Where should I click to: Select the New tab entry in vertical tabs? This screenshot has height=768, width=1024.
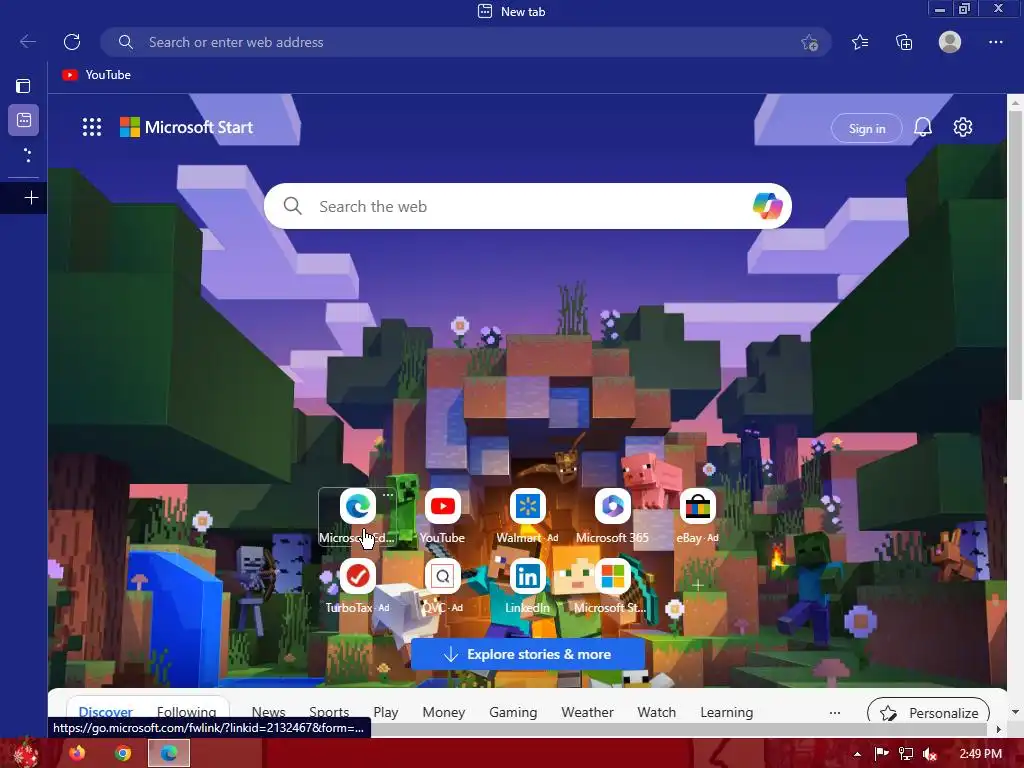tap(24, 120)
